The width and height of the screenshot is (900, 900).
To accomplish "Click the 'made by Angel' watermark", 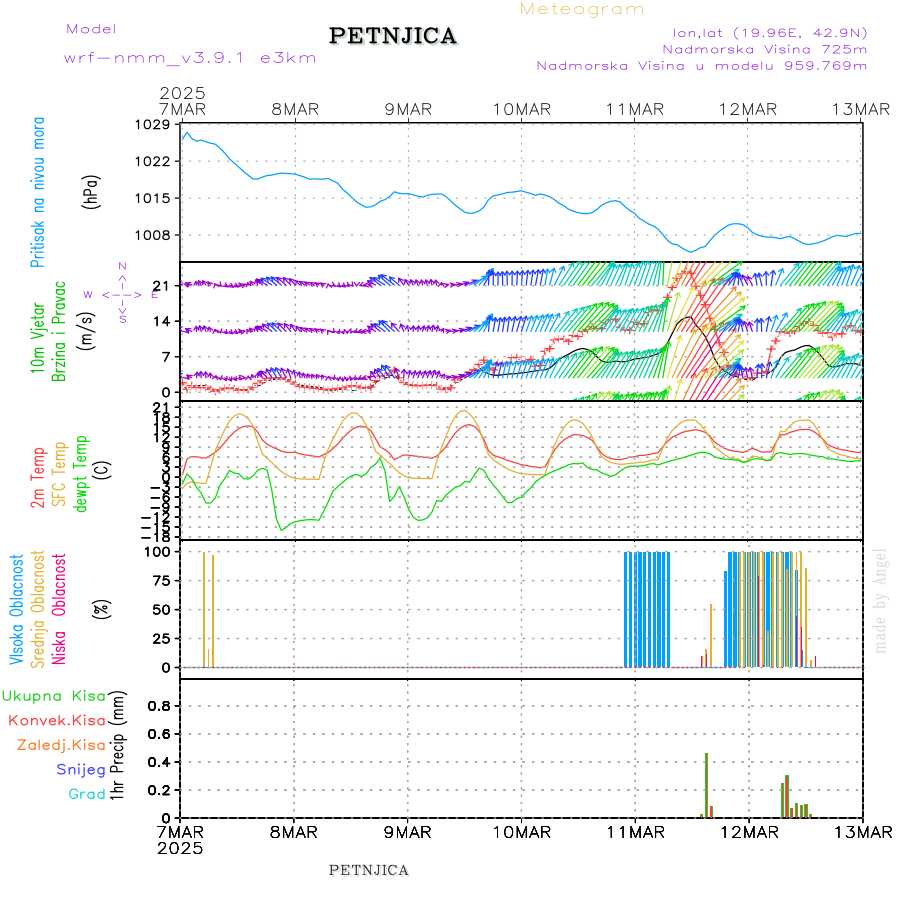I will coord(881,600).
